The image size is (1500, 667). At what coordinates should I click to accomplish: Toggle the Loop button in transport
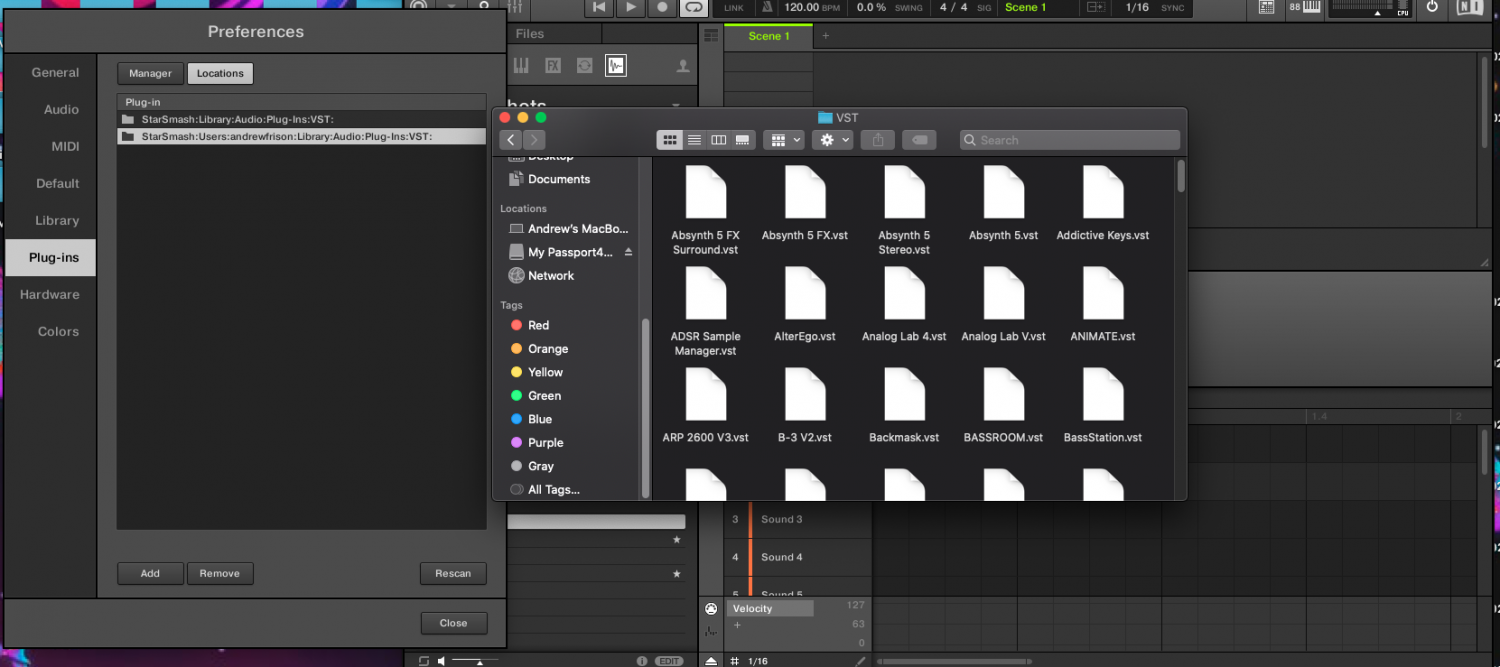[693, 7]
